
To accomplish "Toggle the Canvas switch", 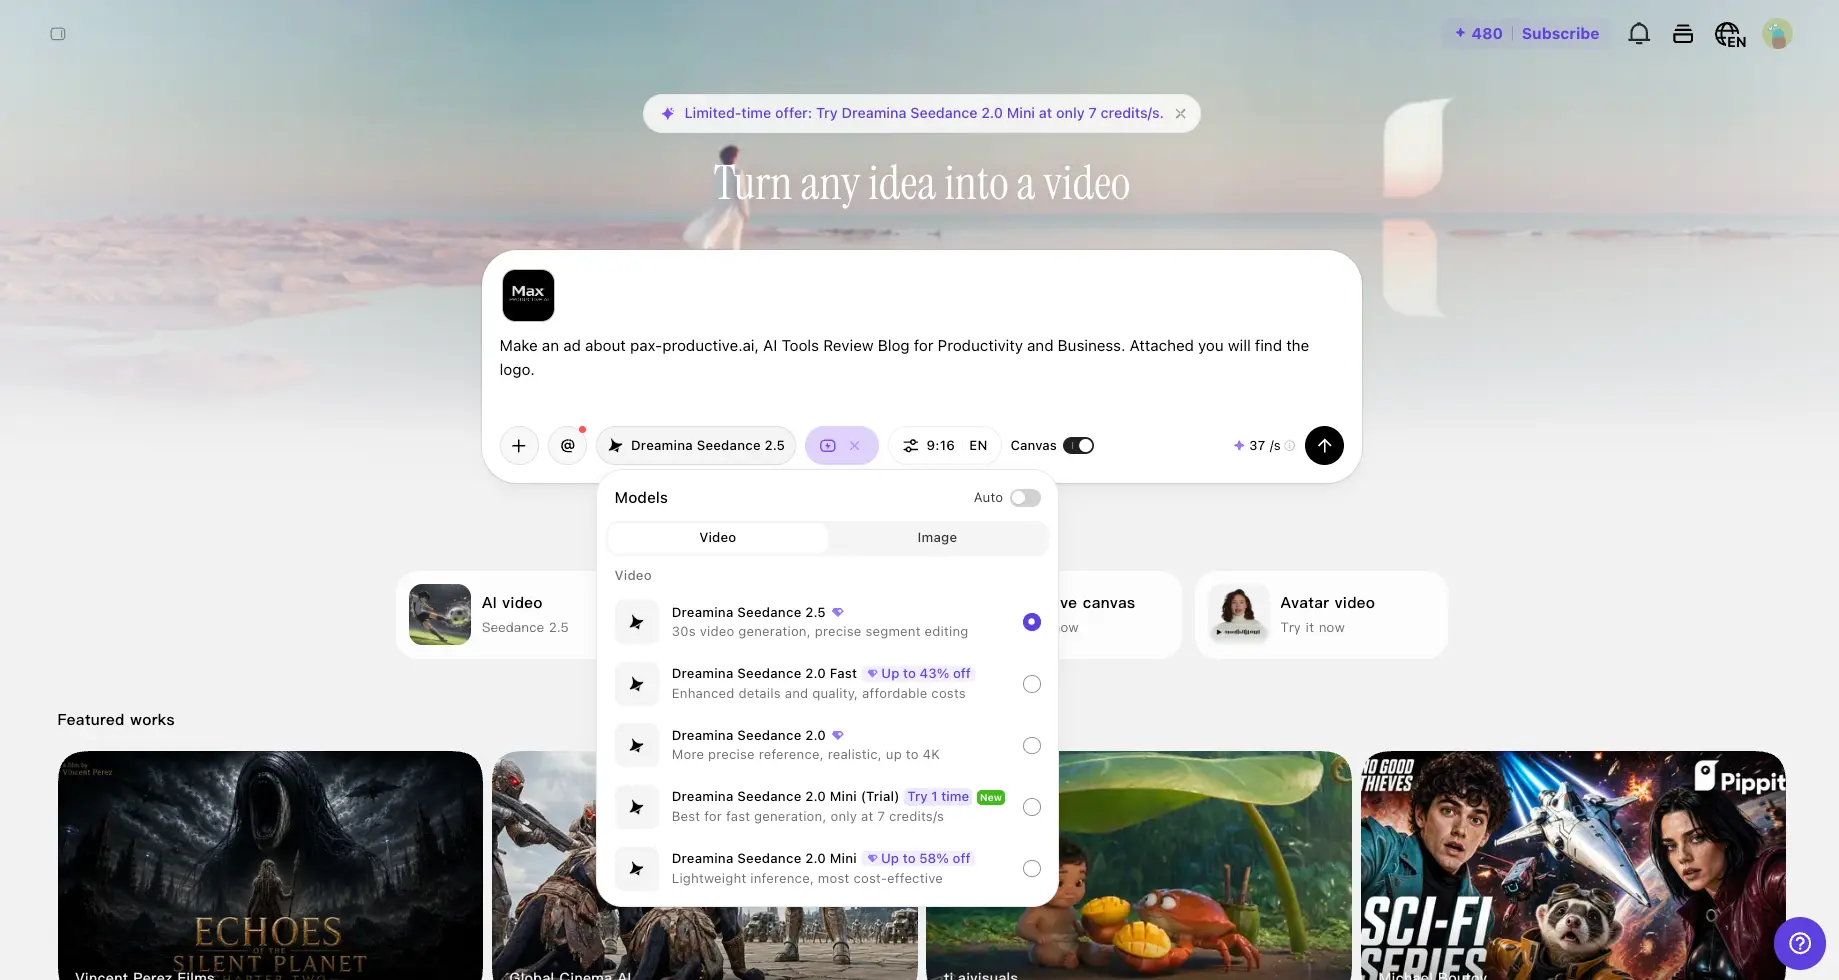I will 1078,446.
